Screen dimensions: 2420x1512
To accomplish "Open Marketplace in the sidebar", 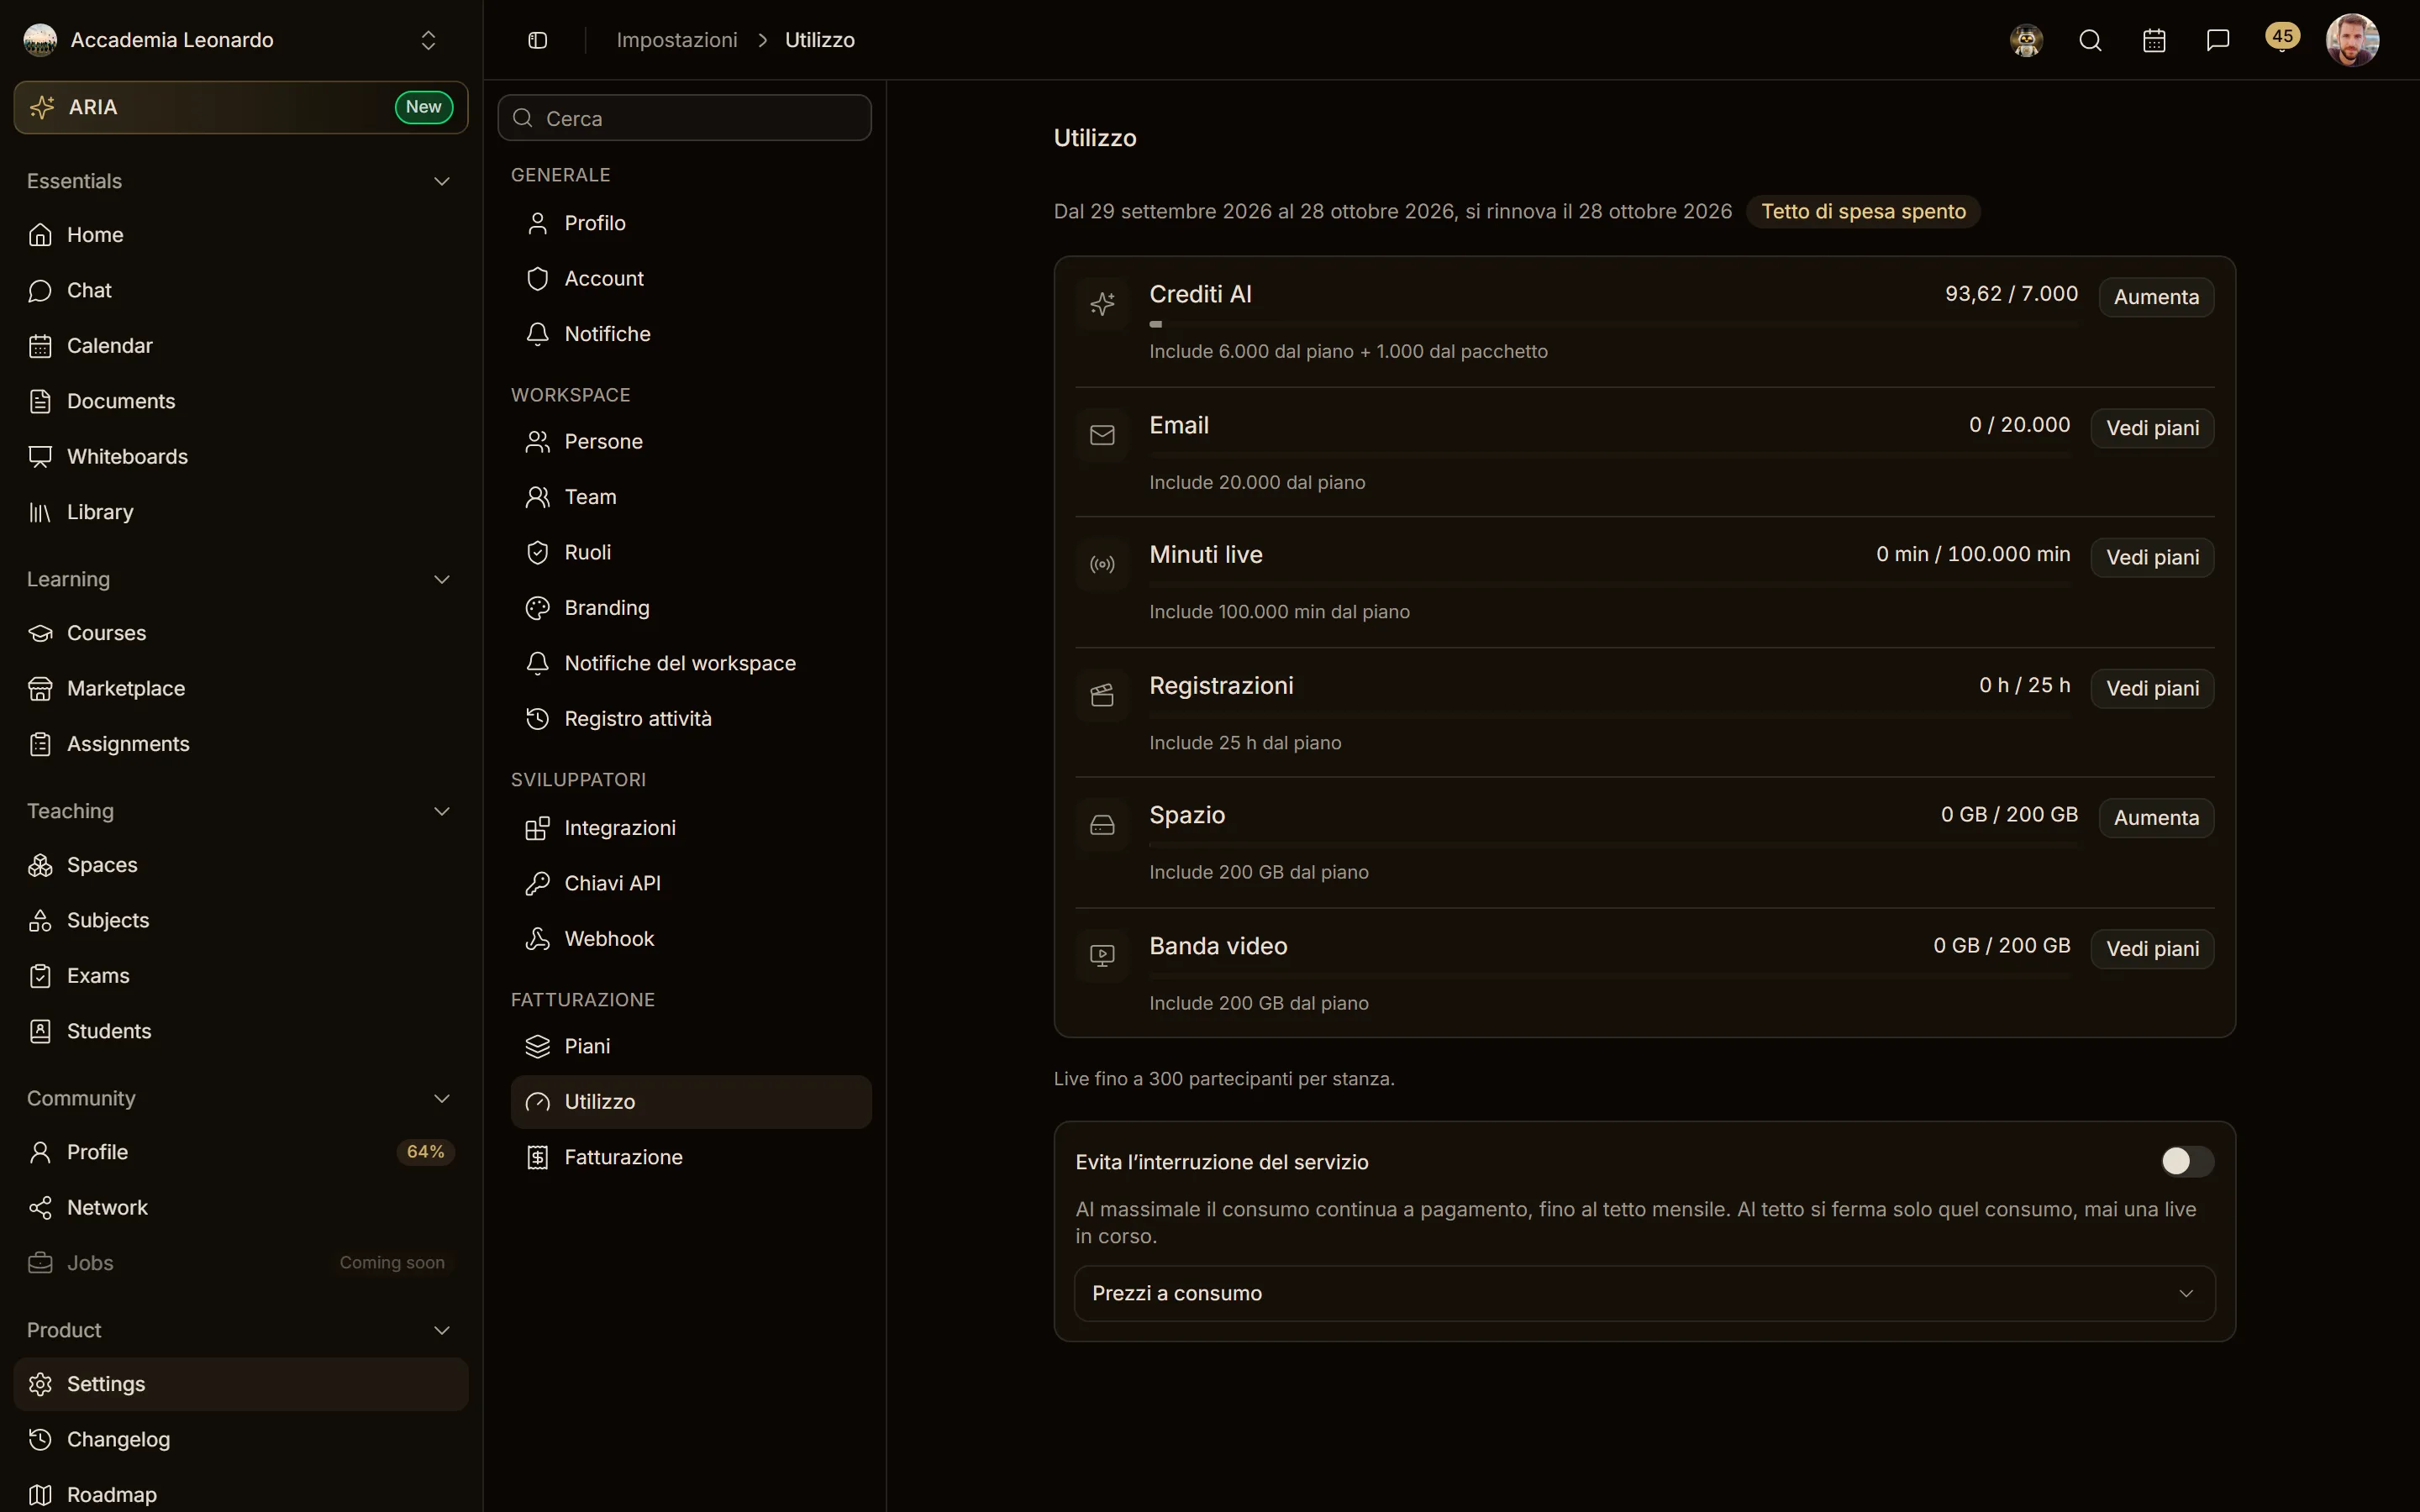I will point(241,689).
